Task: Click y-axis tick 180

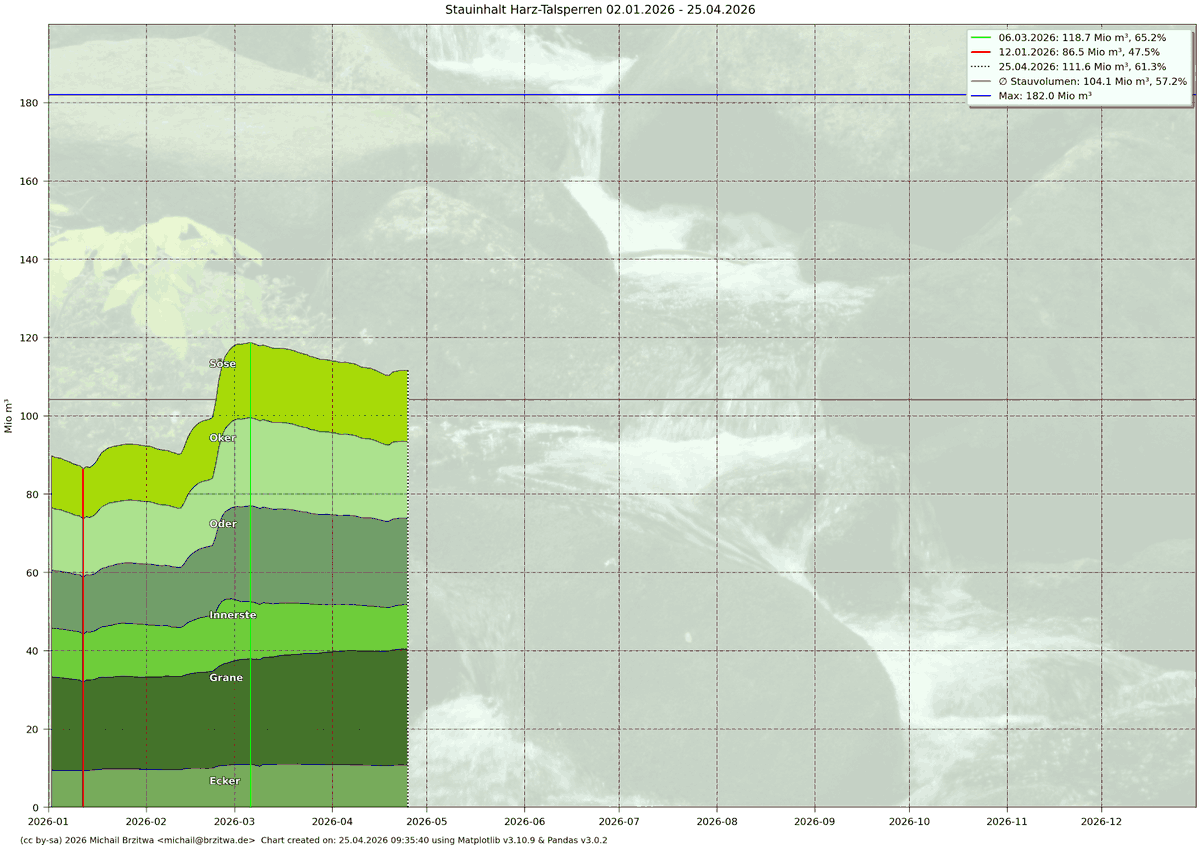Action: pos(29,103)
